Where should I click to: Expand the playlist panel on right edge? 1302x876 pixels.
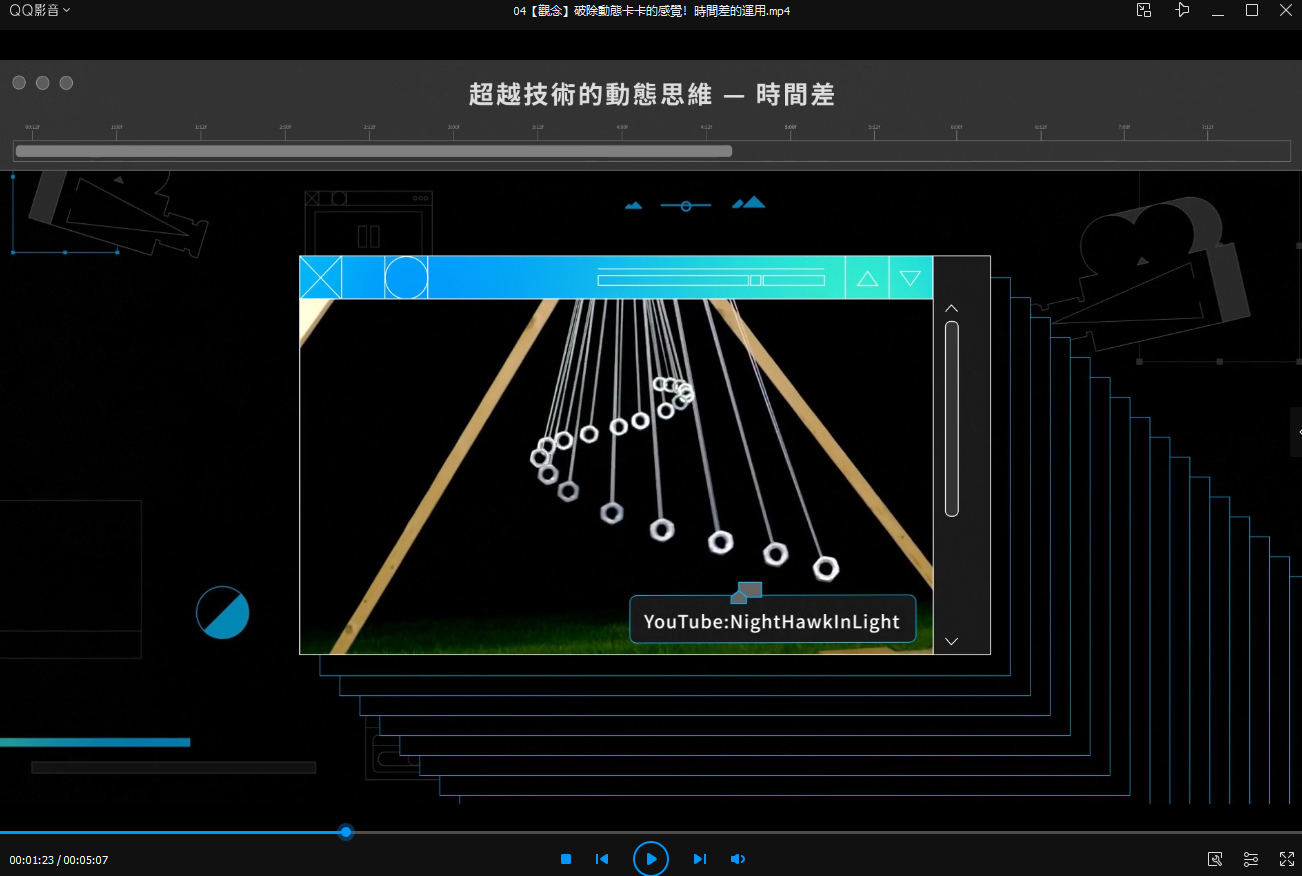pyautogui.click(x=1296, y=432)
